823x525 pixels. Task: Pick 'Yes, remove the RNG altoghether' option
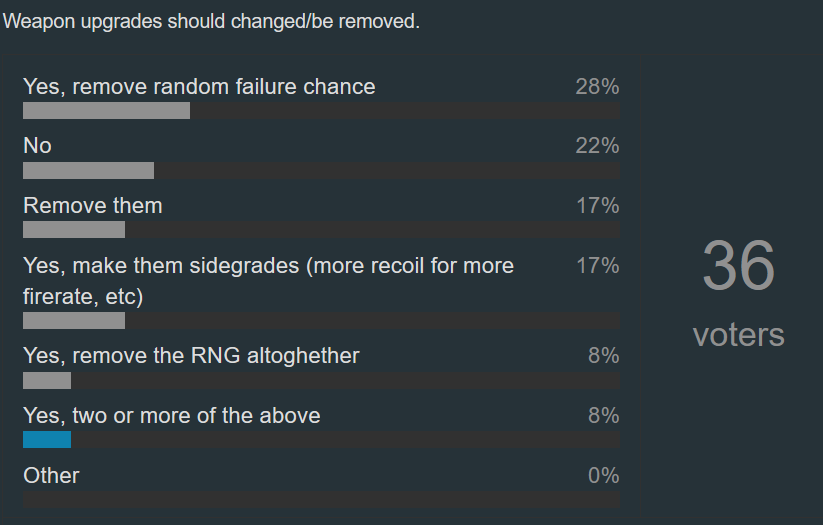pos(191,355)
